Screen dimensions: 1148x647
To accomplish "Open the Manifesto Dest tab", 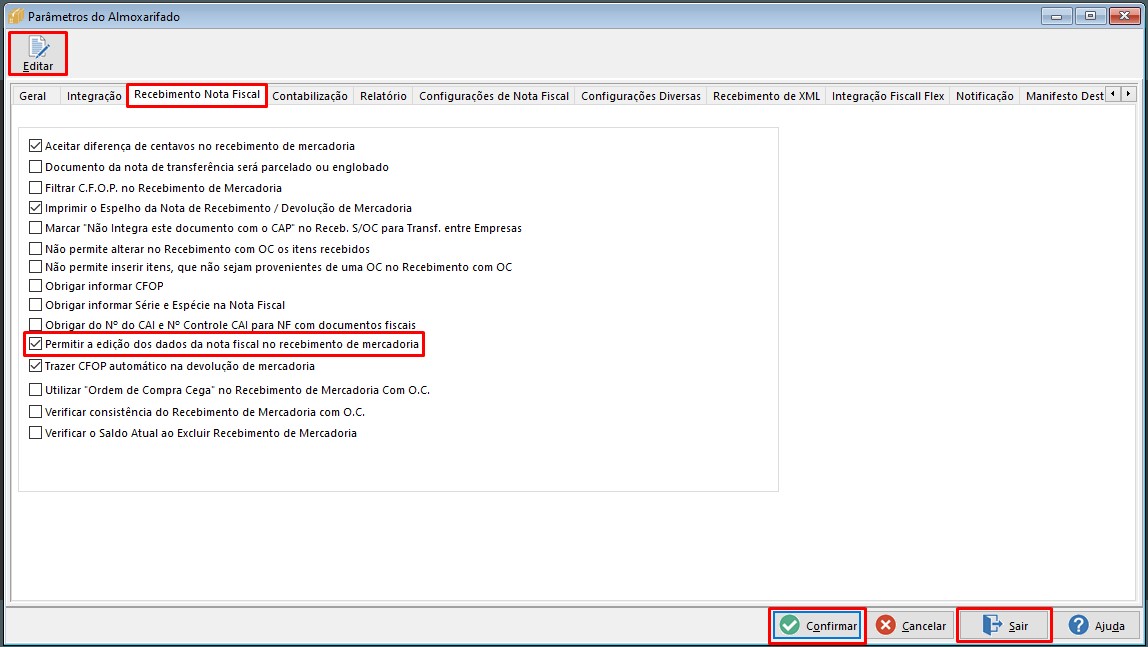I will click(1063, 96).
